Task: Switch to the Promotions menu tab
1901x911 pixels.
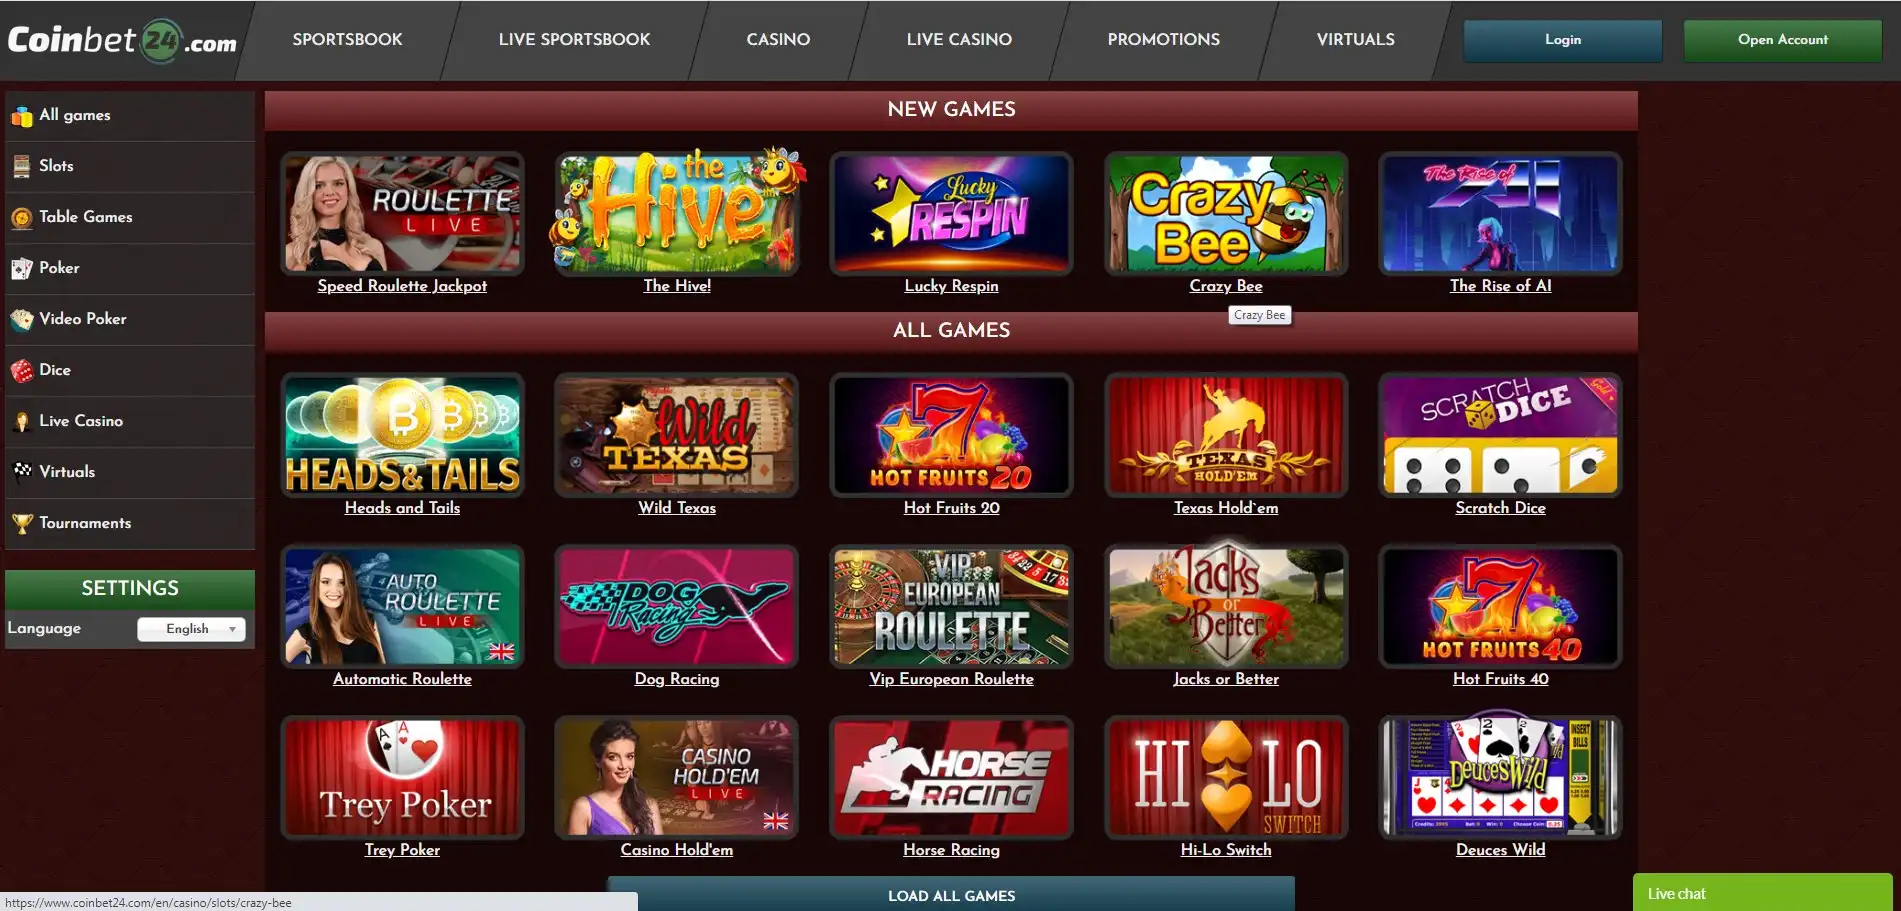Action: point(1163,40)
